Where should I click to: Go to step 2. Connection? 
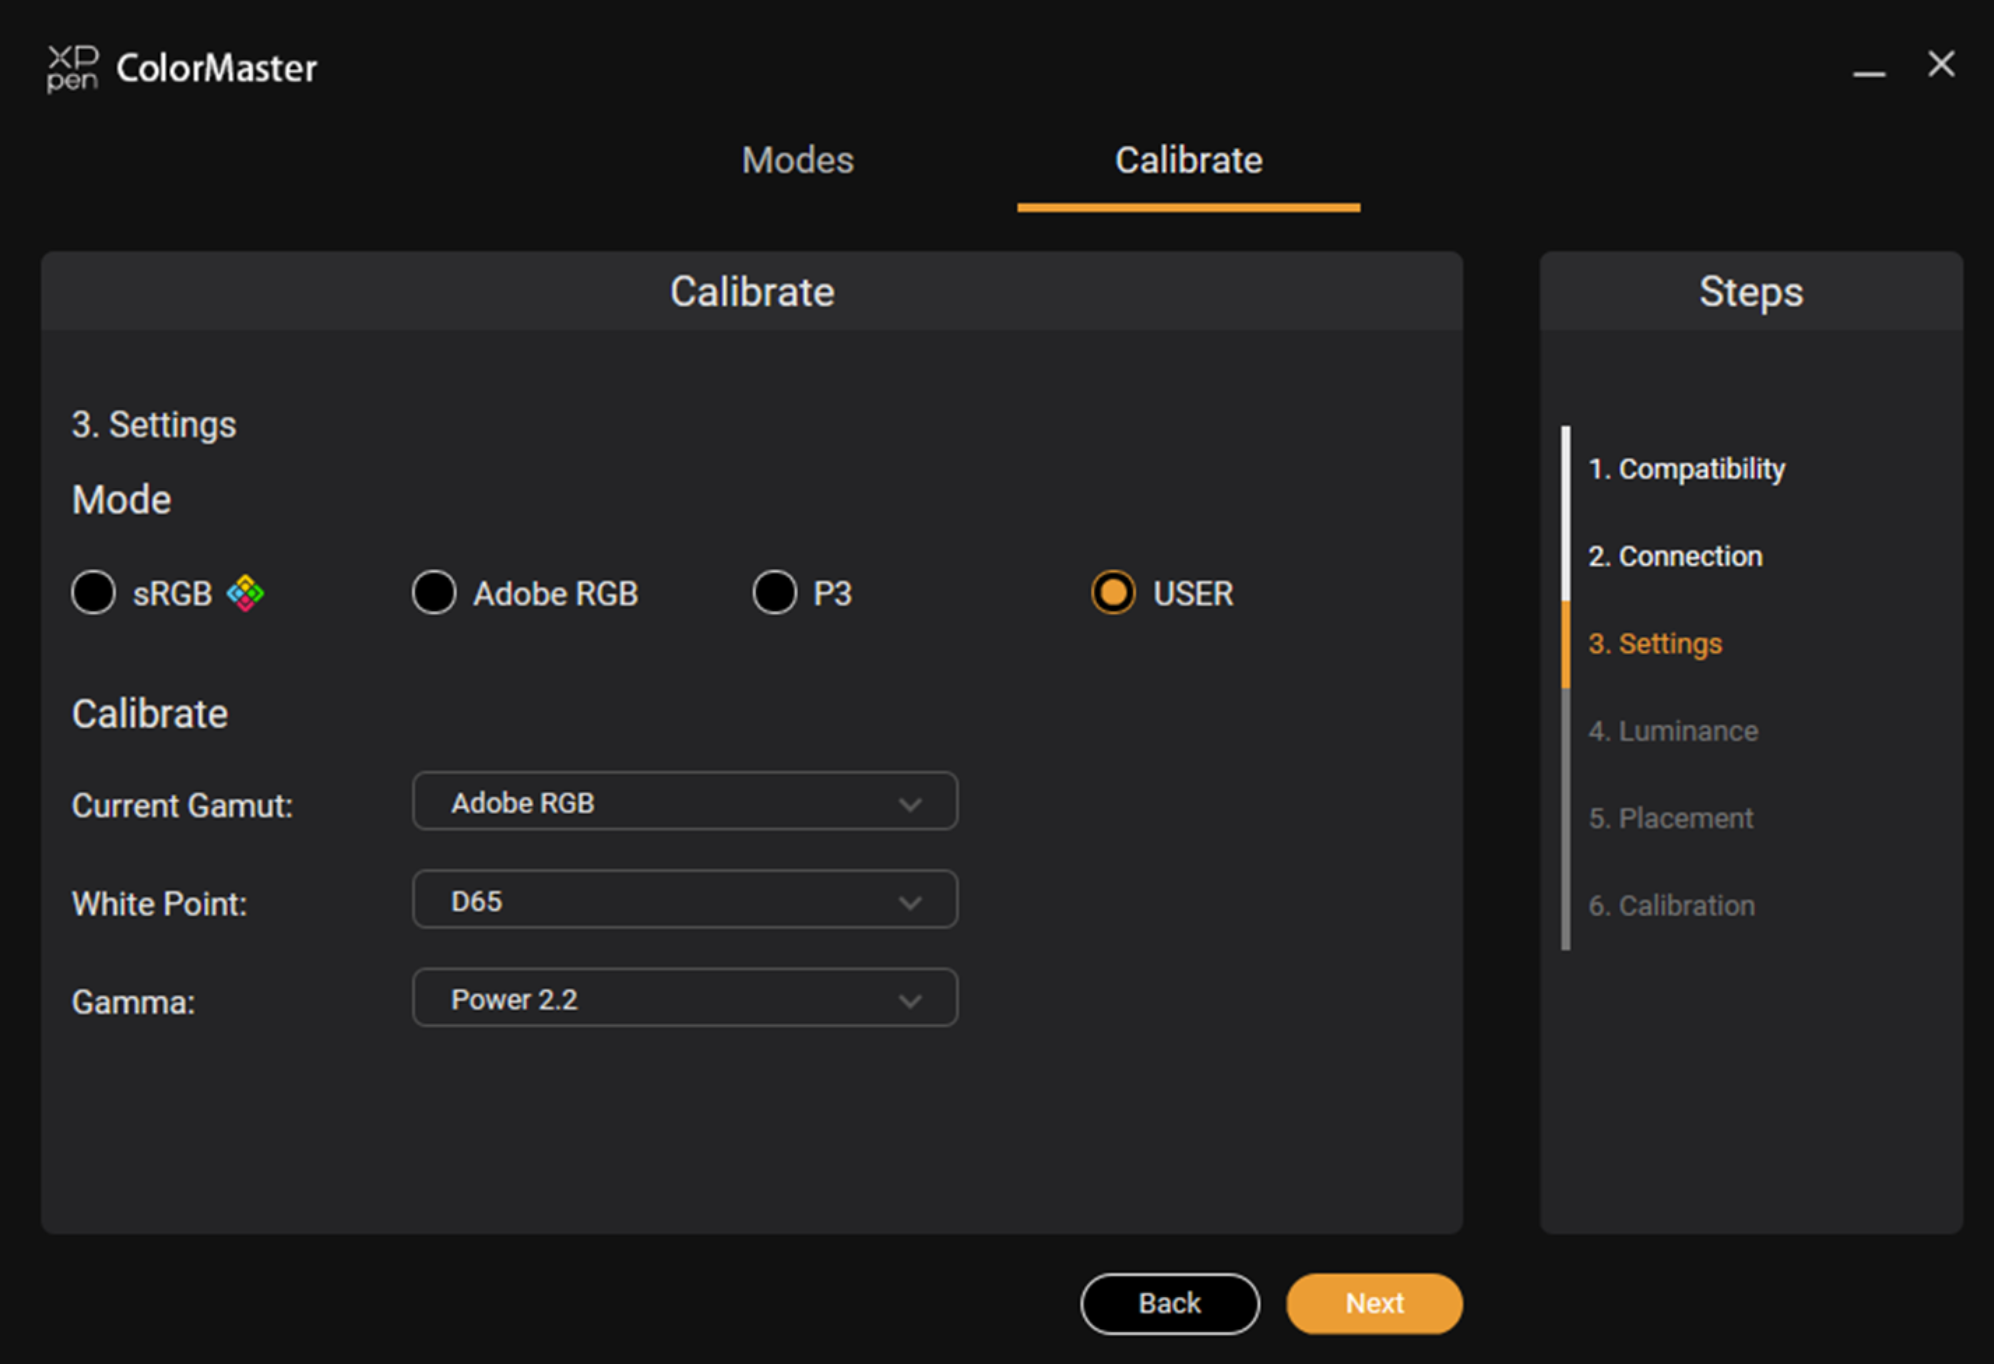tap(1675, 556)
